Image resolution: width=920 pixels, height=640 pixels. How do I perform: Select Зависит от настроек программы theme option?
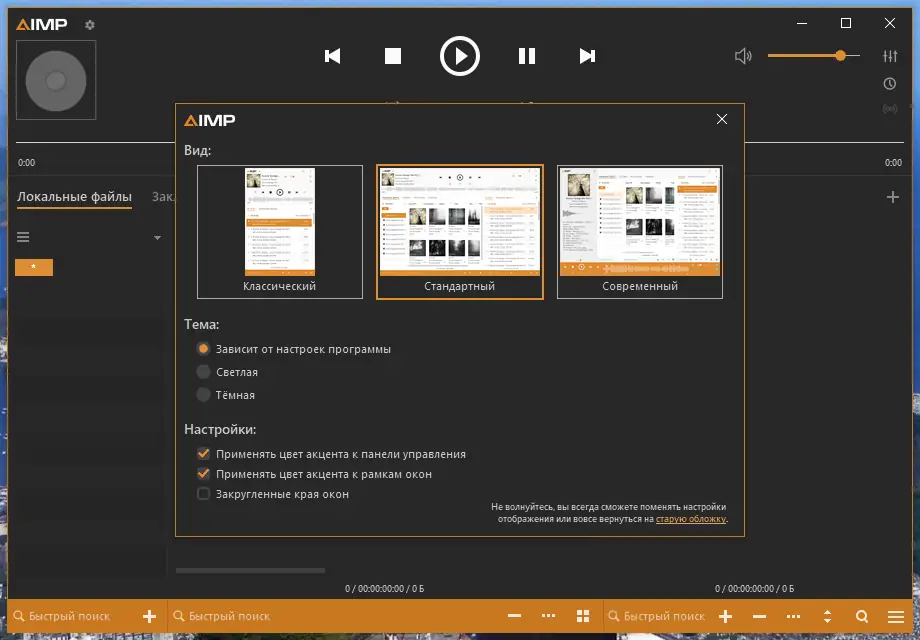coord(294,349)
